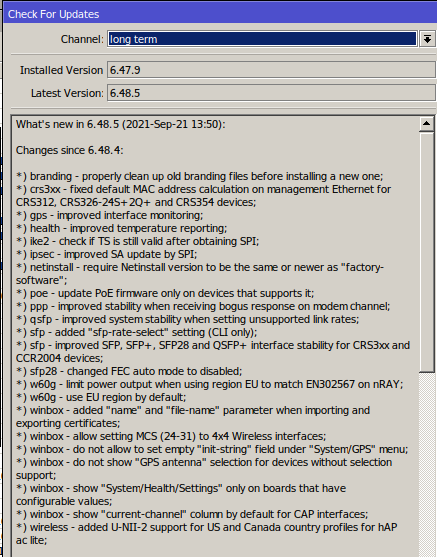Click the 'Installed Version' label

point(61,70)
